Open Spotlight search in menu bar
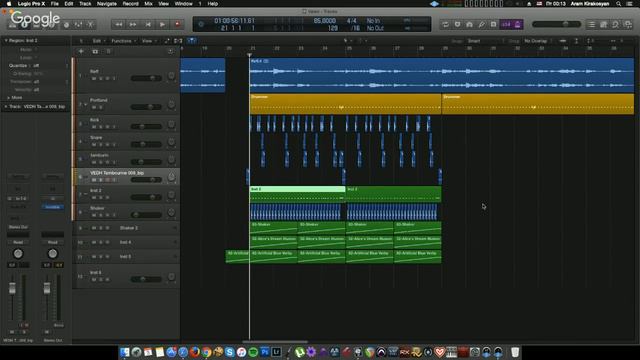 tap(619, 4)
